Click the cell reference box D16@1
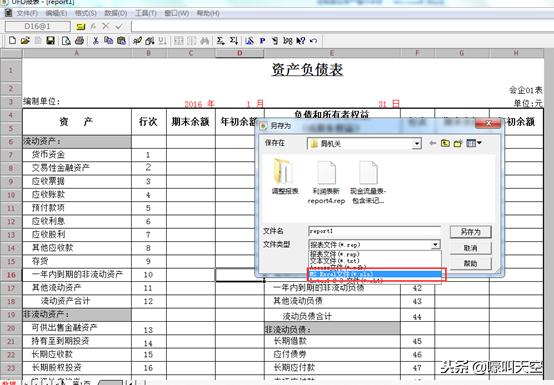The image size is (554, 385). click(37, 26)
